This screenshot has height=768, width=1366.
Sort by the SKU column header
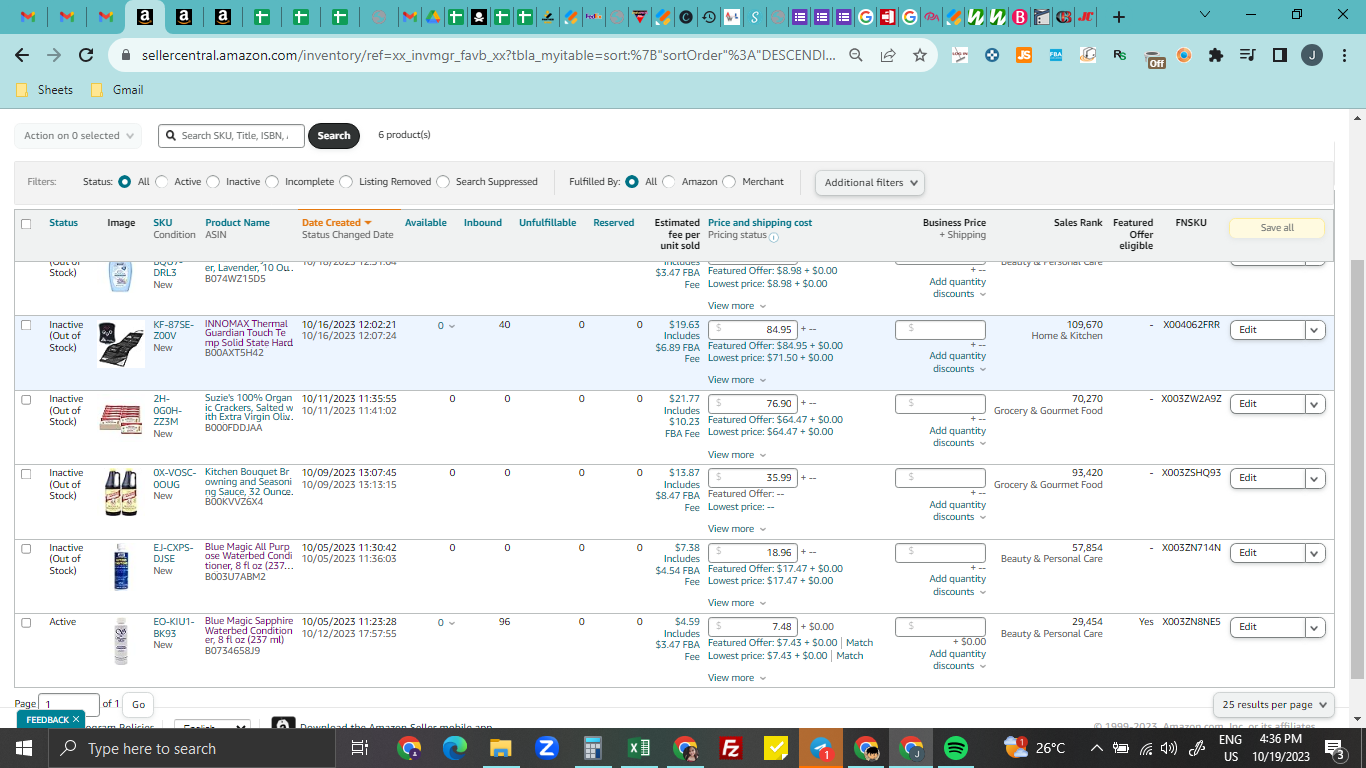point(162,223)
